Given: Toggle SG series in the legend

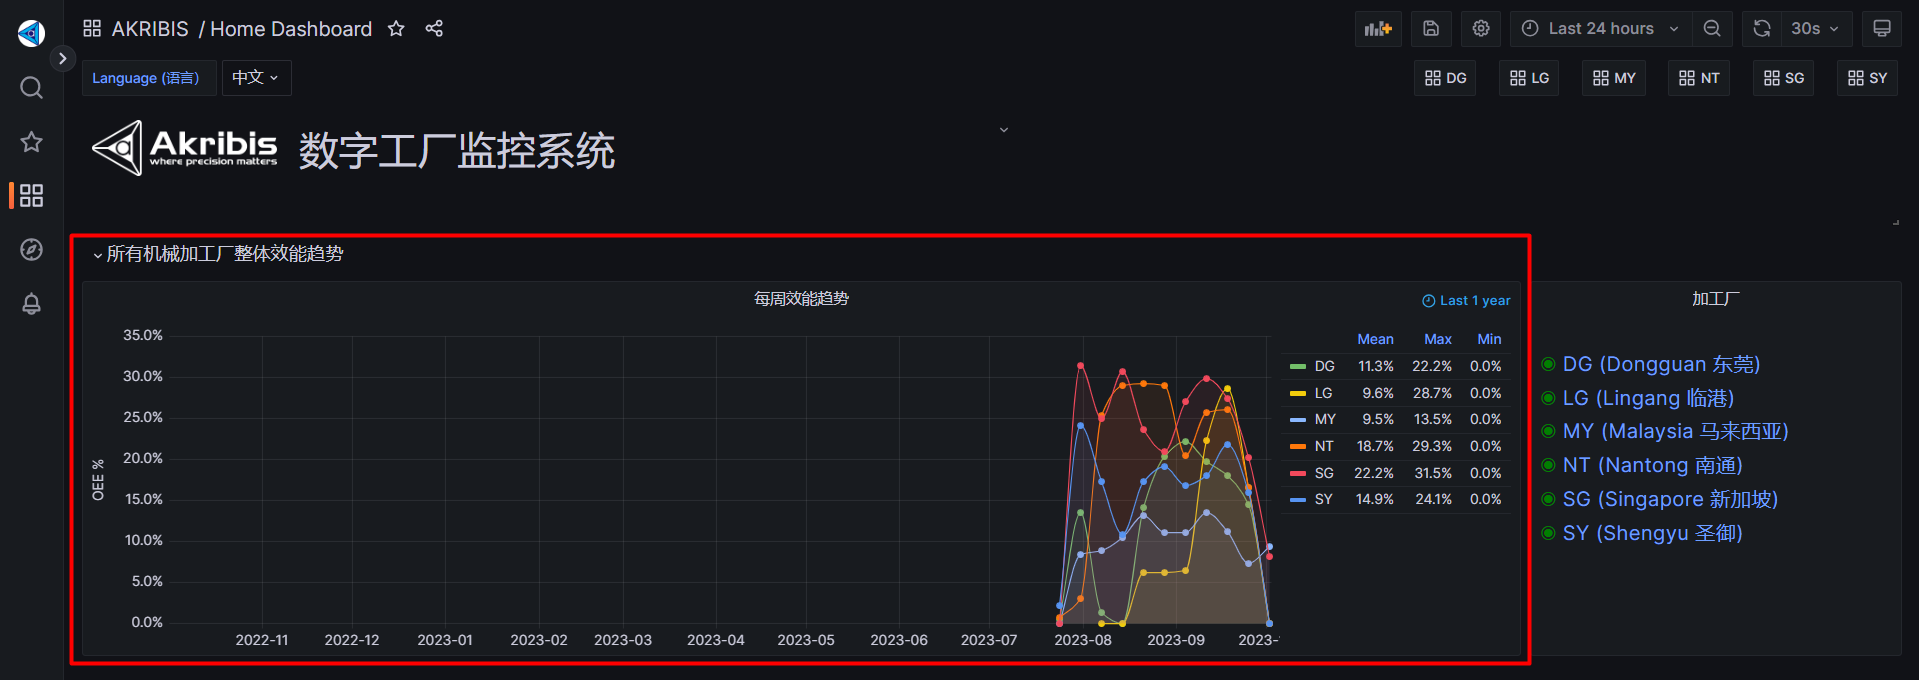Looking at the screenshot, I should tap(1323, 473).
